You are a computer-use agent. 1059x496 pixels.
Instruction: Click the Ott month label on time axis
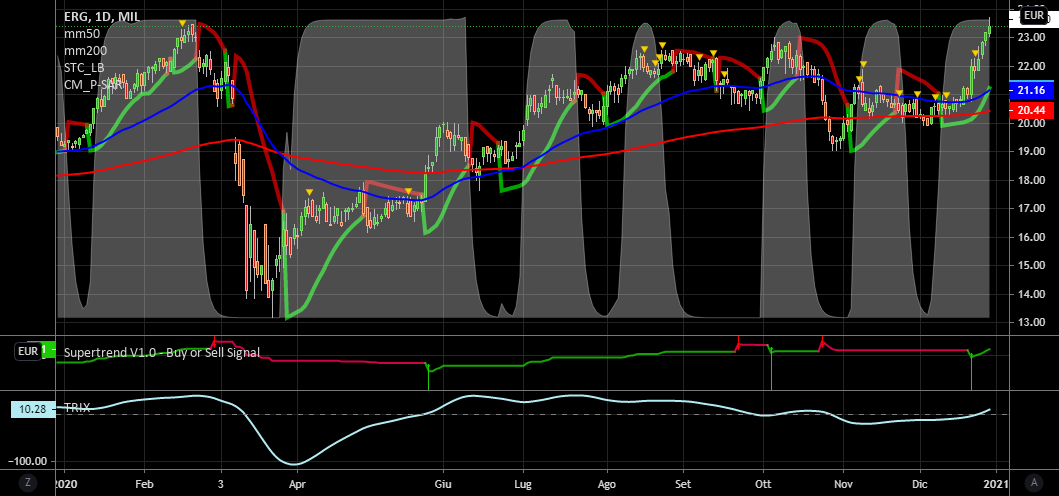[764, 481]
